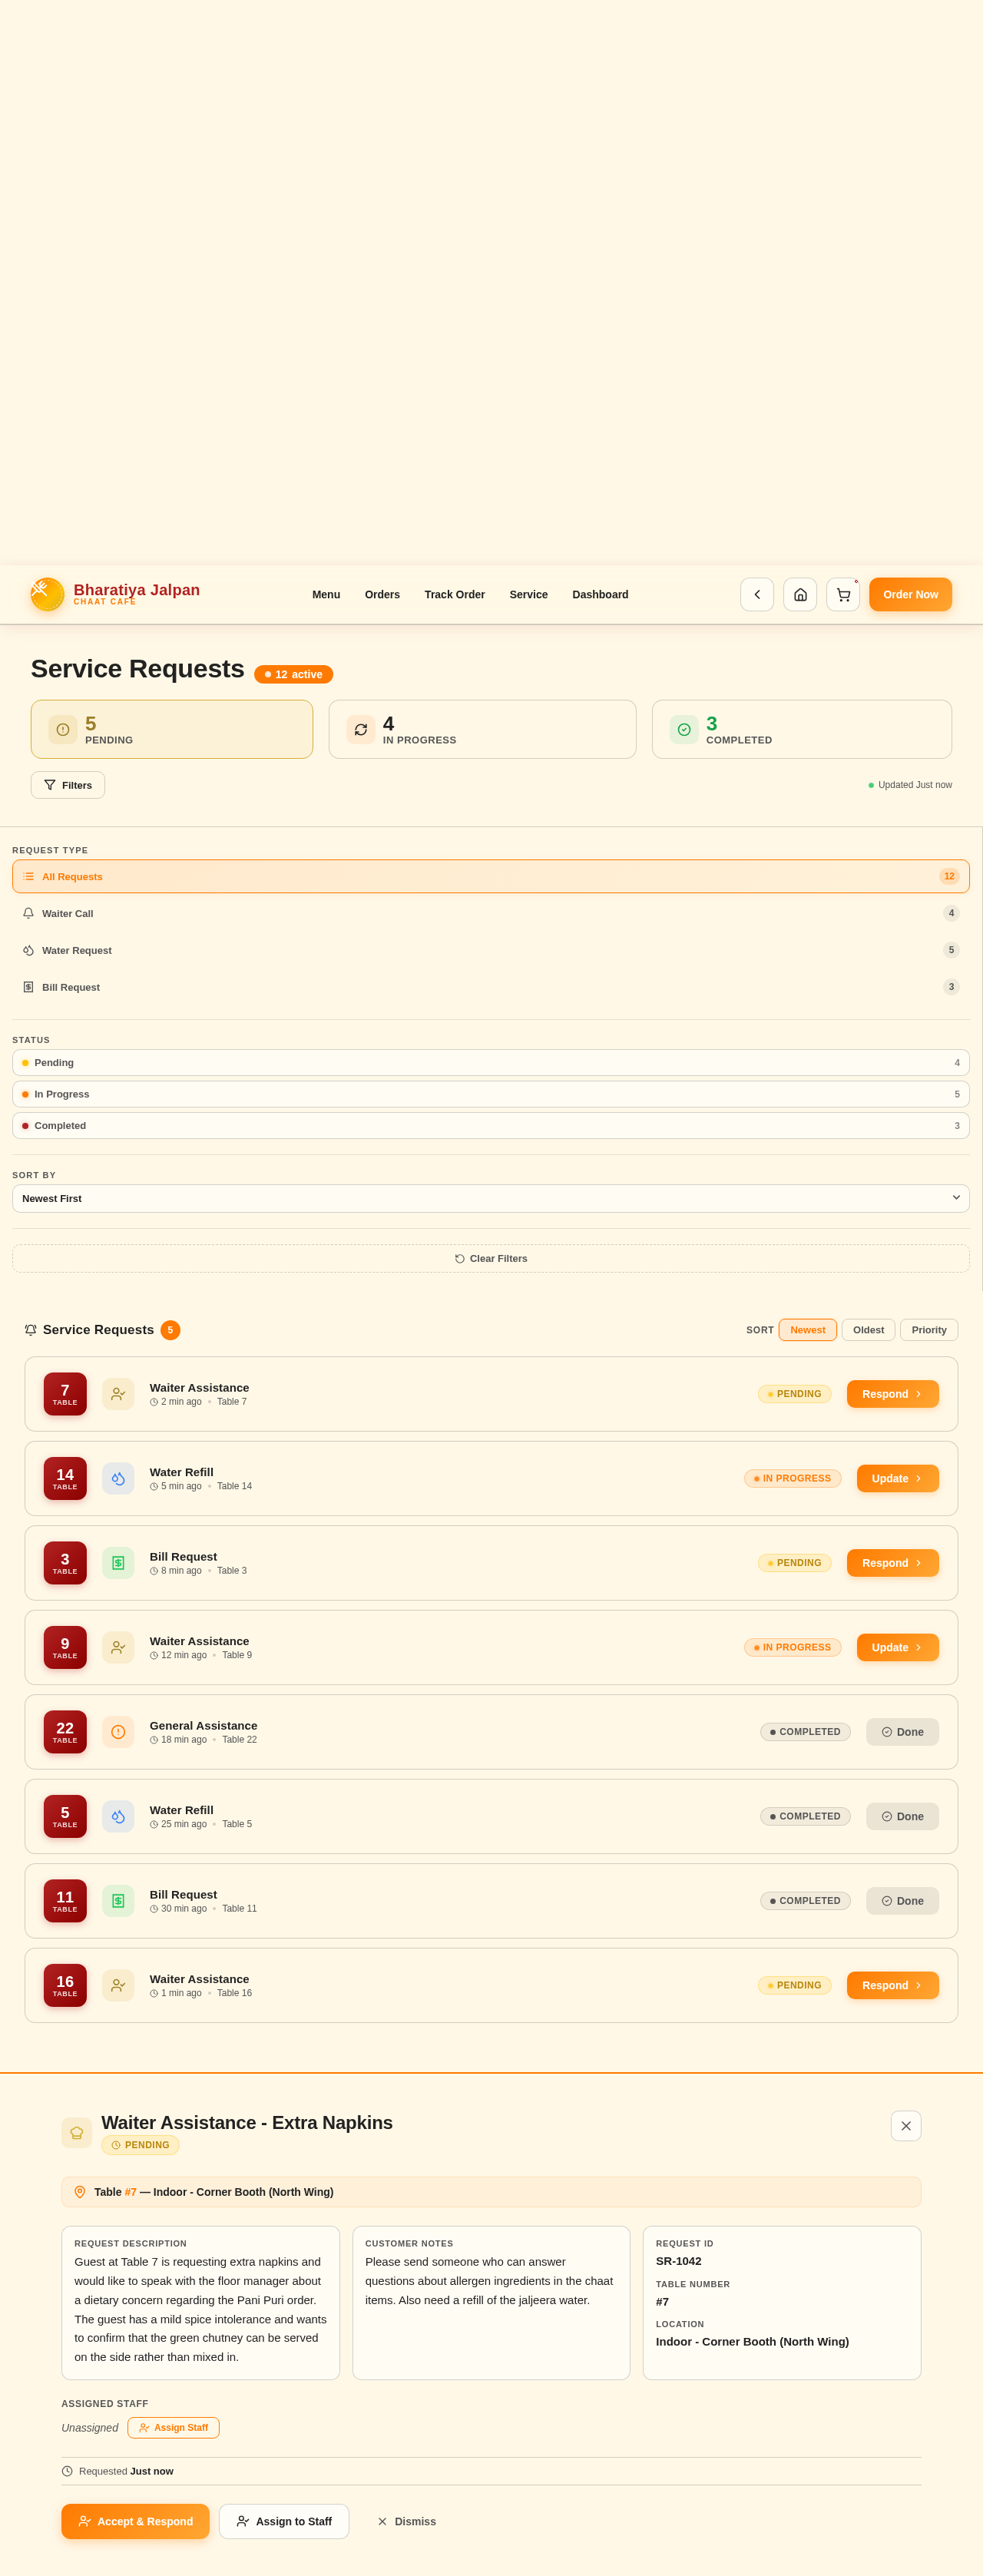Open the Newest First sort dropdown
Image resolution: width=983 pixels, height=2576 pixels.
coord(491,1198)
